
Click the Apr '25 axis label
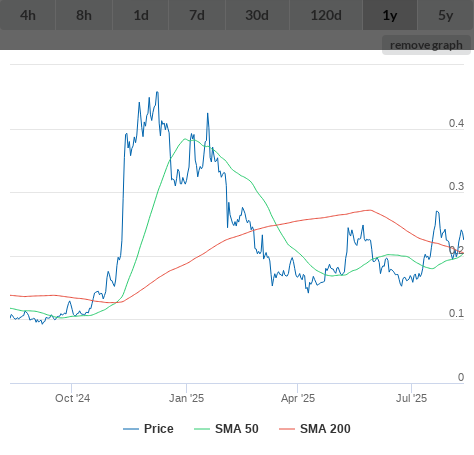tap(298, 398)
